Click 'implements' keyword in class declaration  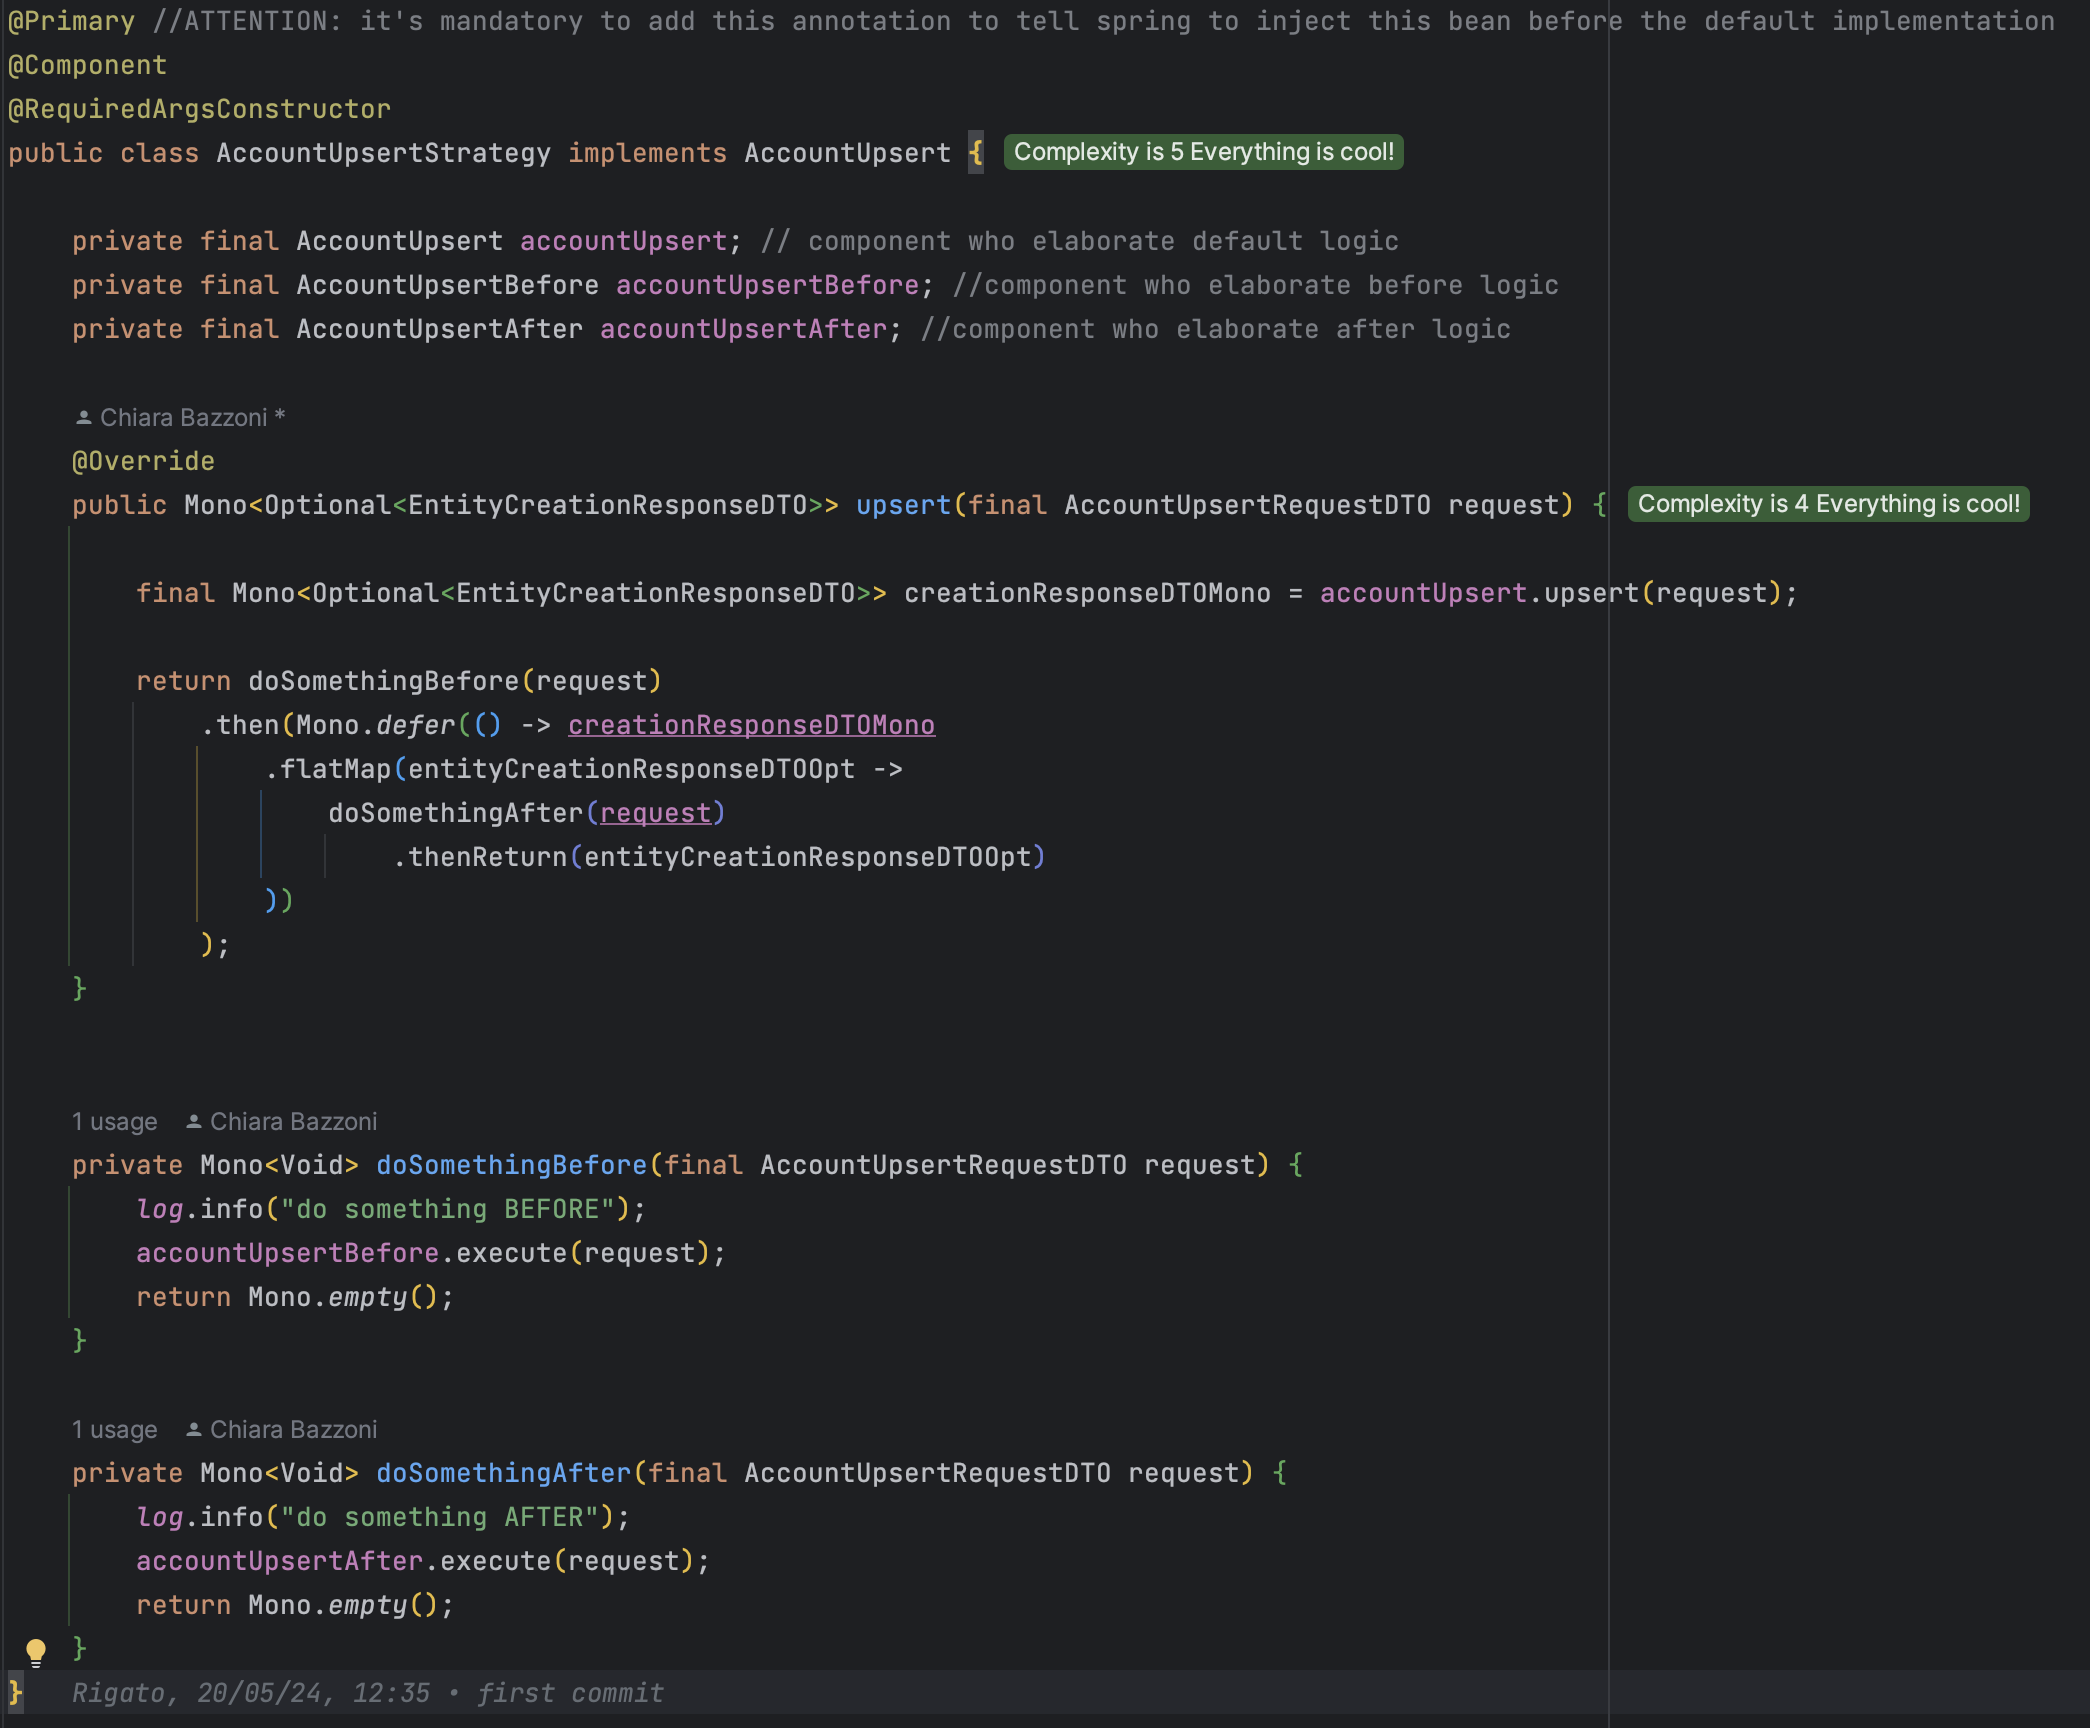click(x=647, y=153)
